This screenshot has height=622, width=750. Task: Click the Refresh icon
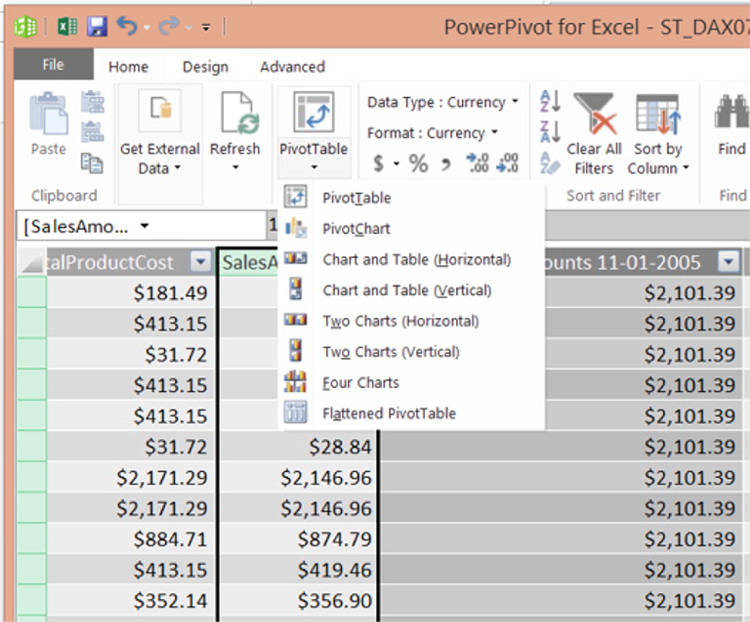(235, 115)
